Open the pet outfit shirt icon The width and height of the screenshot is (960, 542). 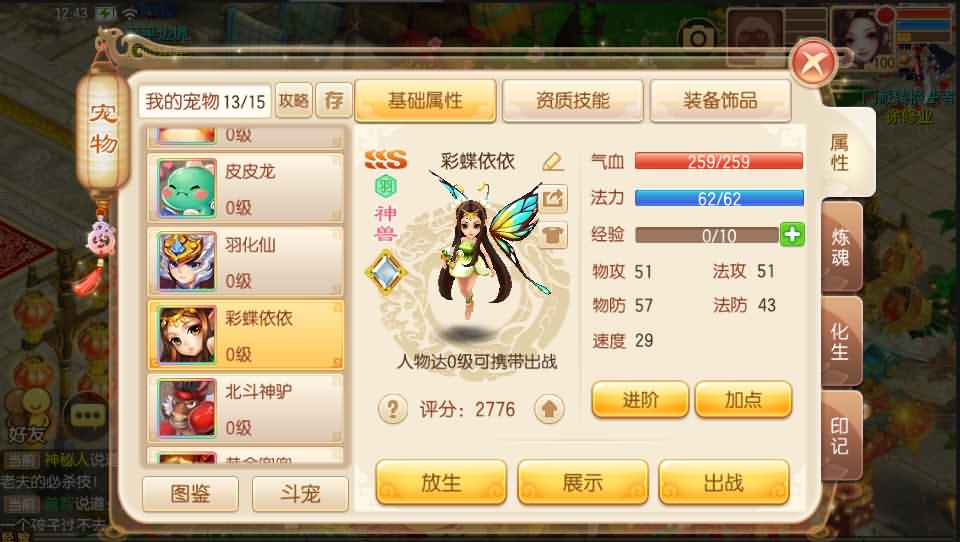pyautogui.click(x=553, y=236)
